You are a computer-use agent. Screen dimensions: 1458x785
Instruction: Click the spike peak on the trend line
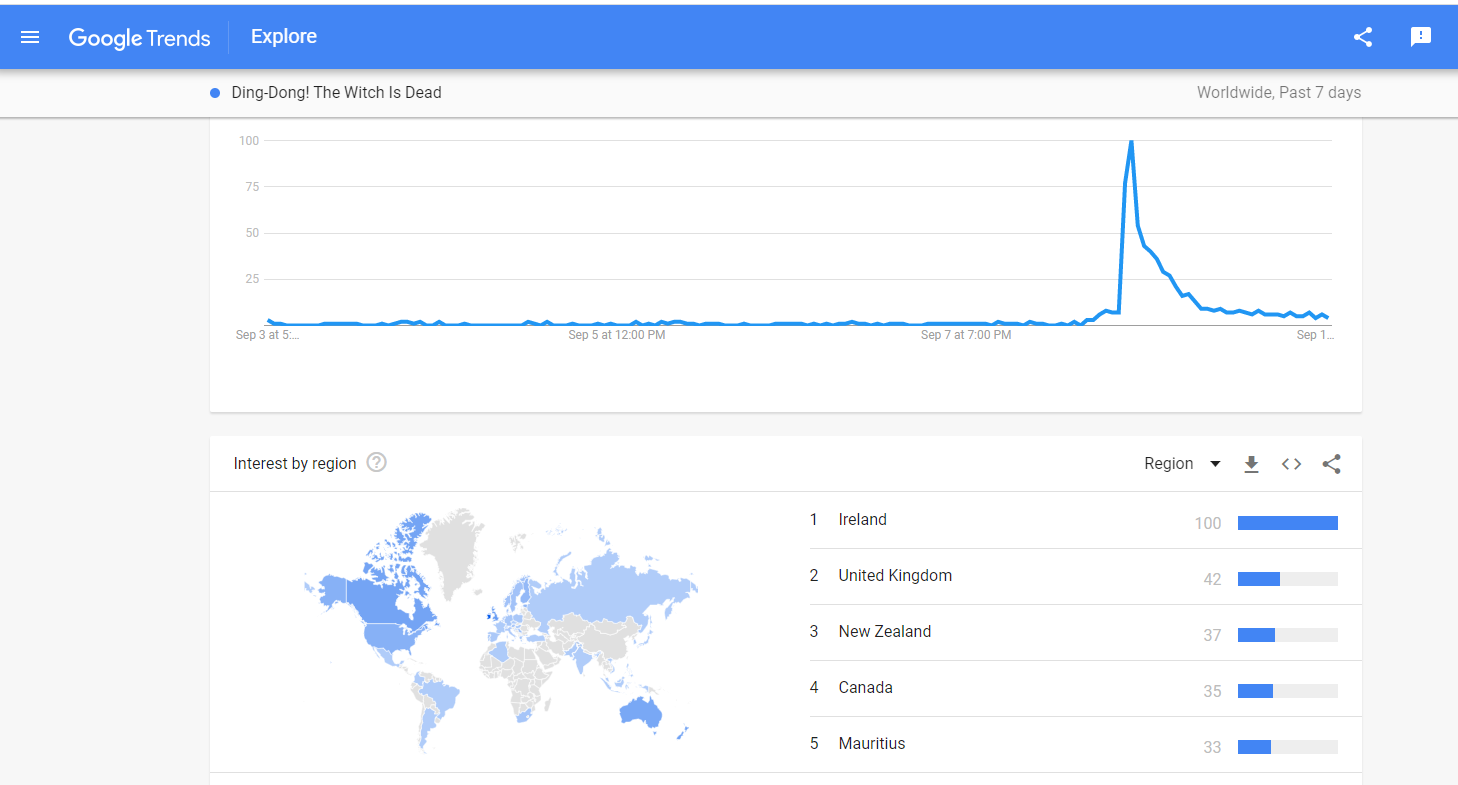coord(1131,142)
